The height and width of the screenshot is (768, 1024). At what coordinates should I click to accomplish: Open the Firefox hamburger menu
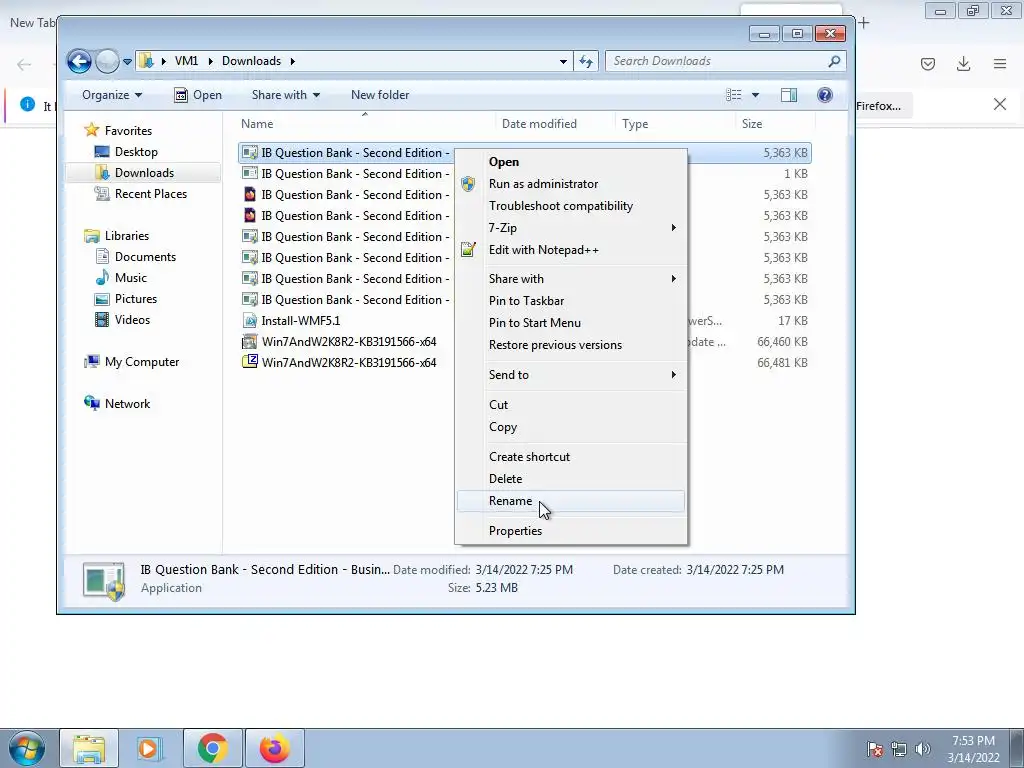[1000, 63]
